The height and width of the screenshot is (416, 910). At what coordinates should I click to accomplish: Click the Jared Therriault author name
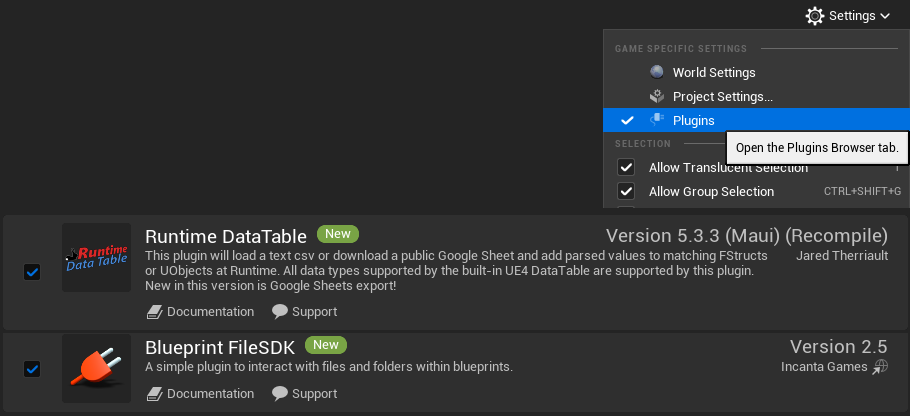click(x=842, y=255)
